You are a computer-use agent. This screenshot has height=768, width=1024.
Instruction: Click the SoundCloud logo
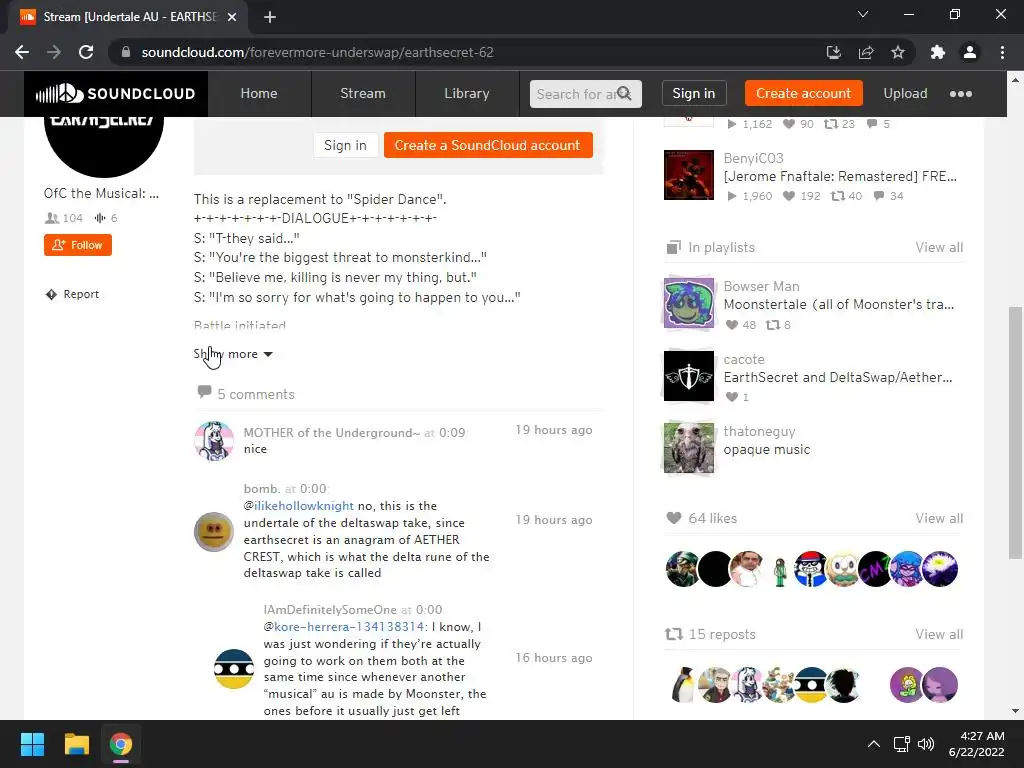[x=116, y=93]
